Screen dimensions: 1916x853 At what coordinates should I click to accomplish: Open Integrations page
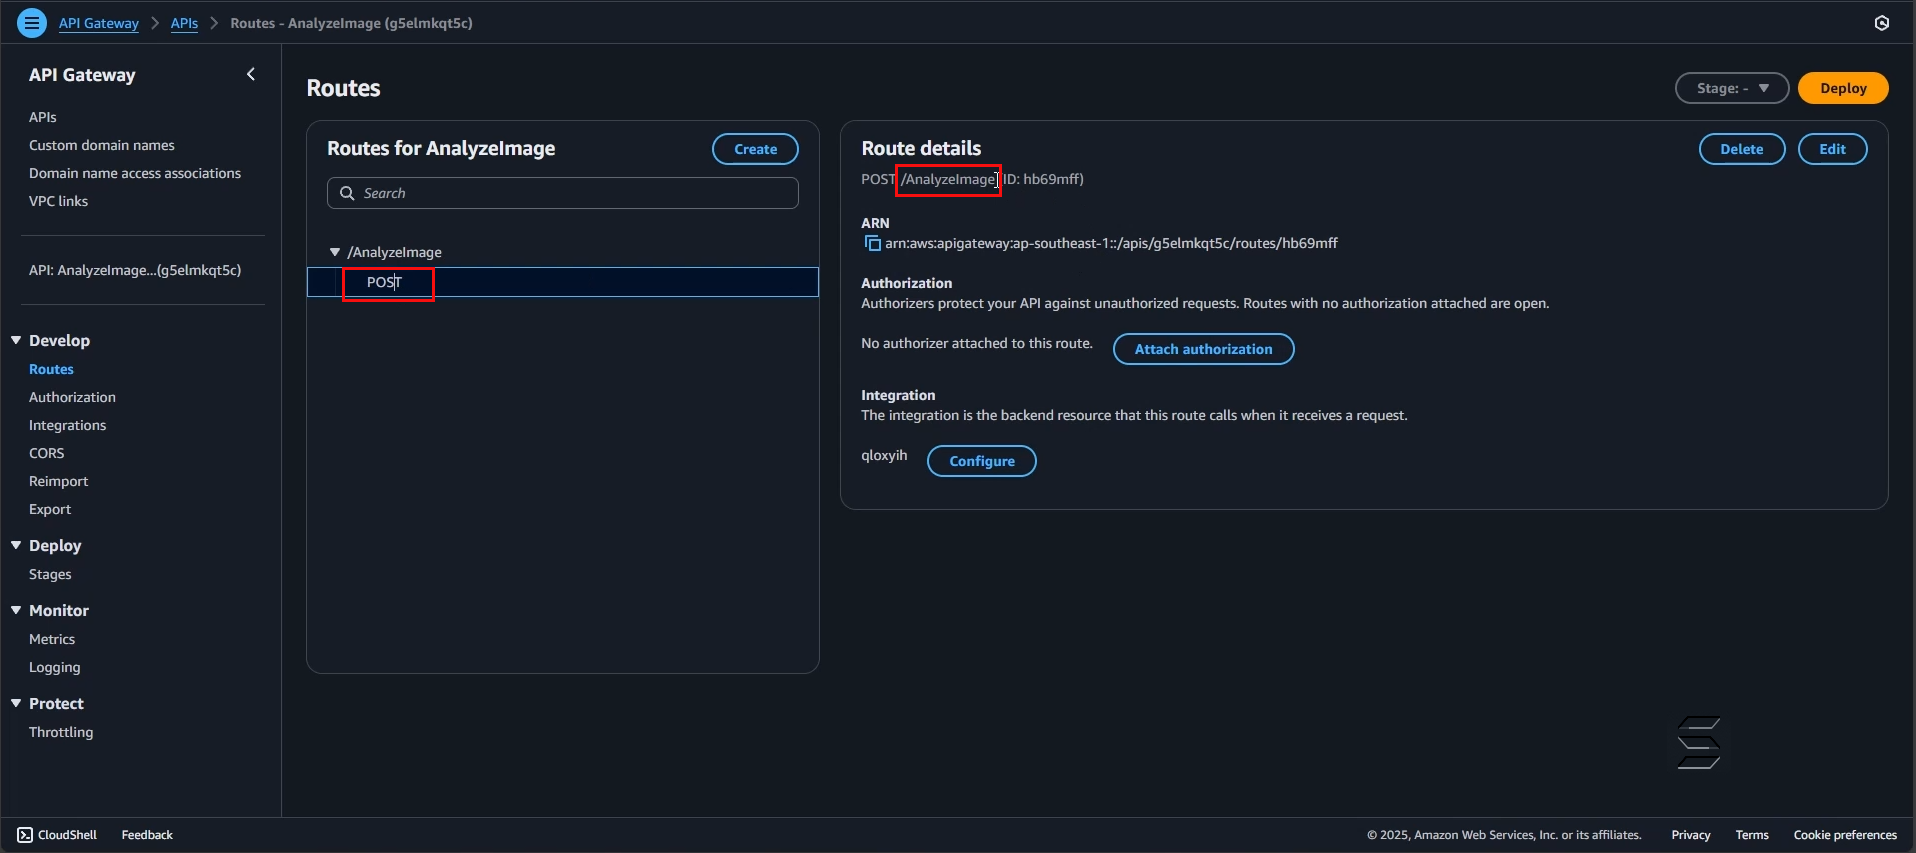(67, 425)
